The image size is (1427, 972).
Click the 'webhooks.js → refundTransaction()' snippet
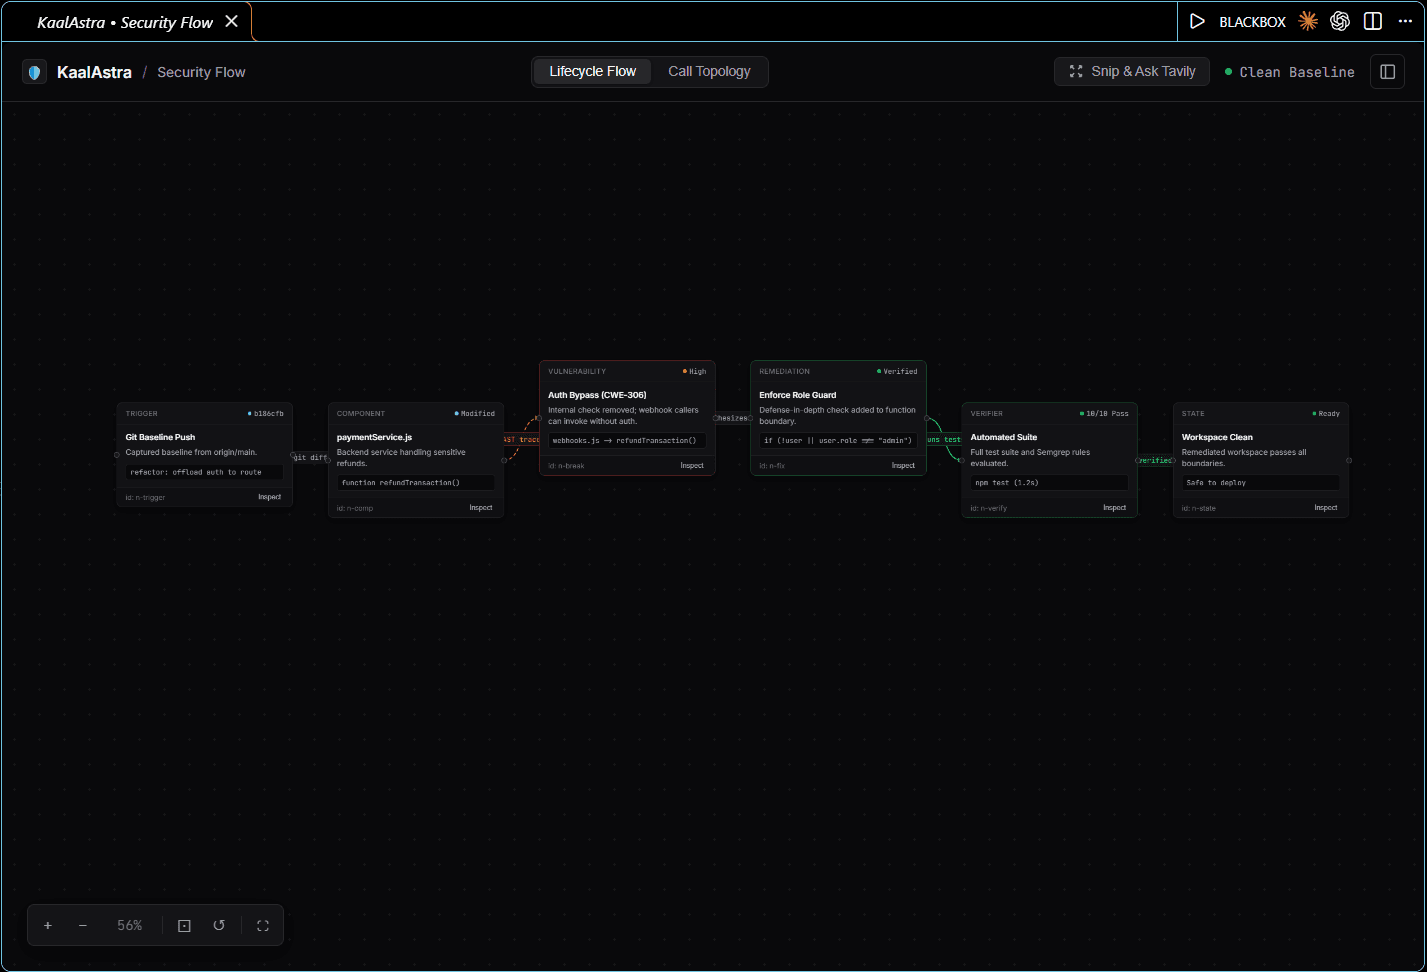point(626,441)
